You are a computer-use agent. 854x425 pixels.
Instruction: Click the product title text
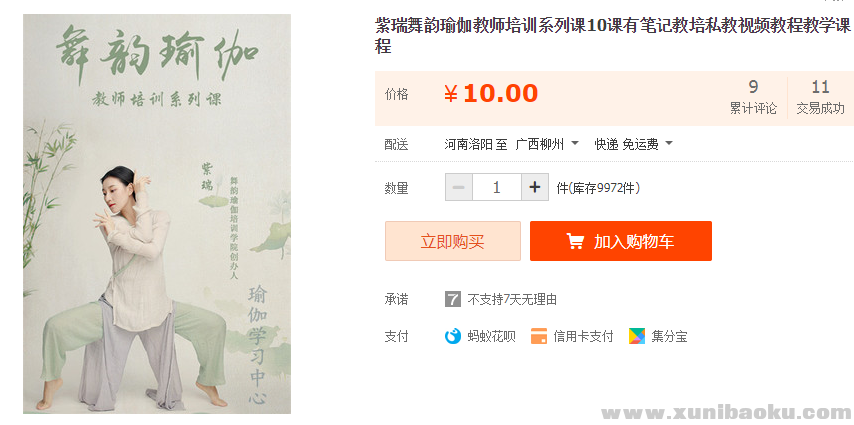pyautogui.click(x=613, y=36)
